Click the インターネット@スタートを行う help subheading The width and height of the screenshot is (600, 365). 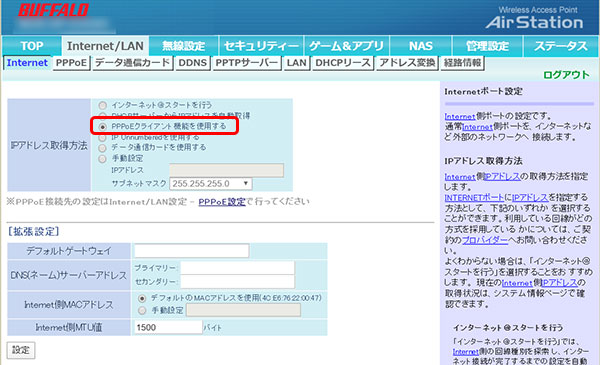coord(508,328)
